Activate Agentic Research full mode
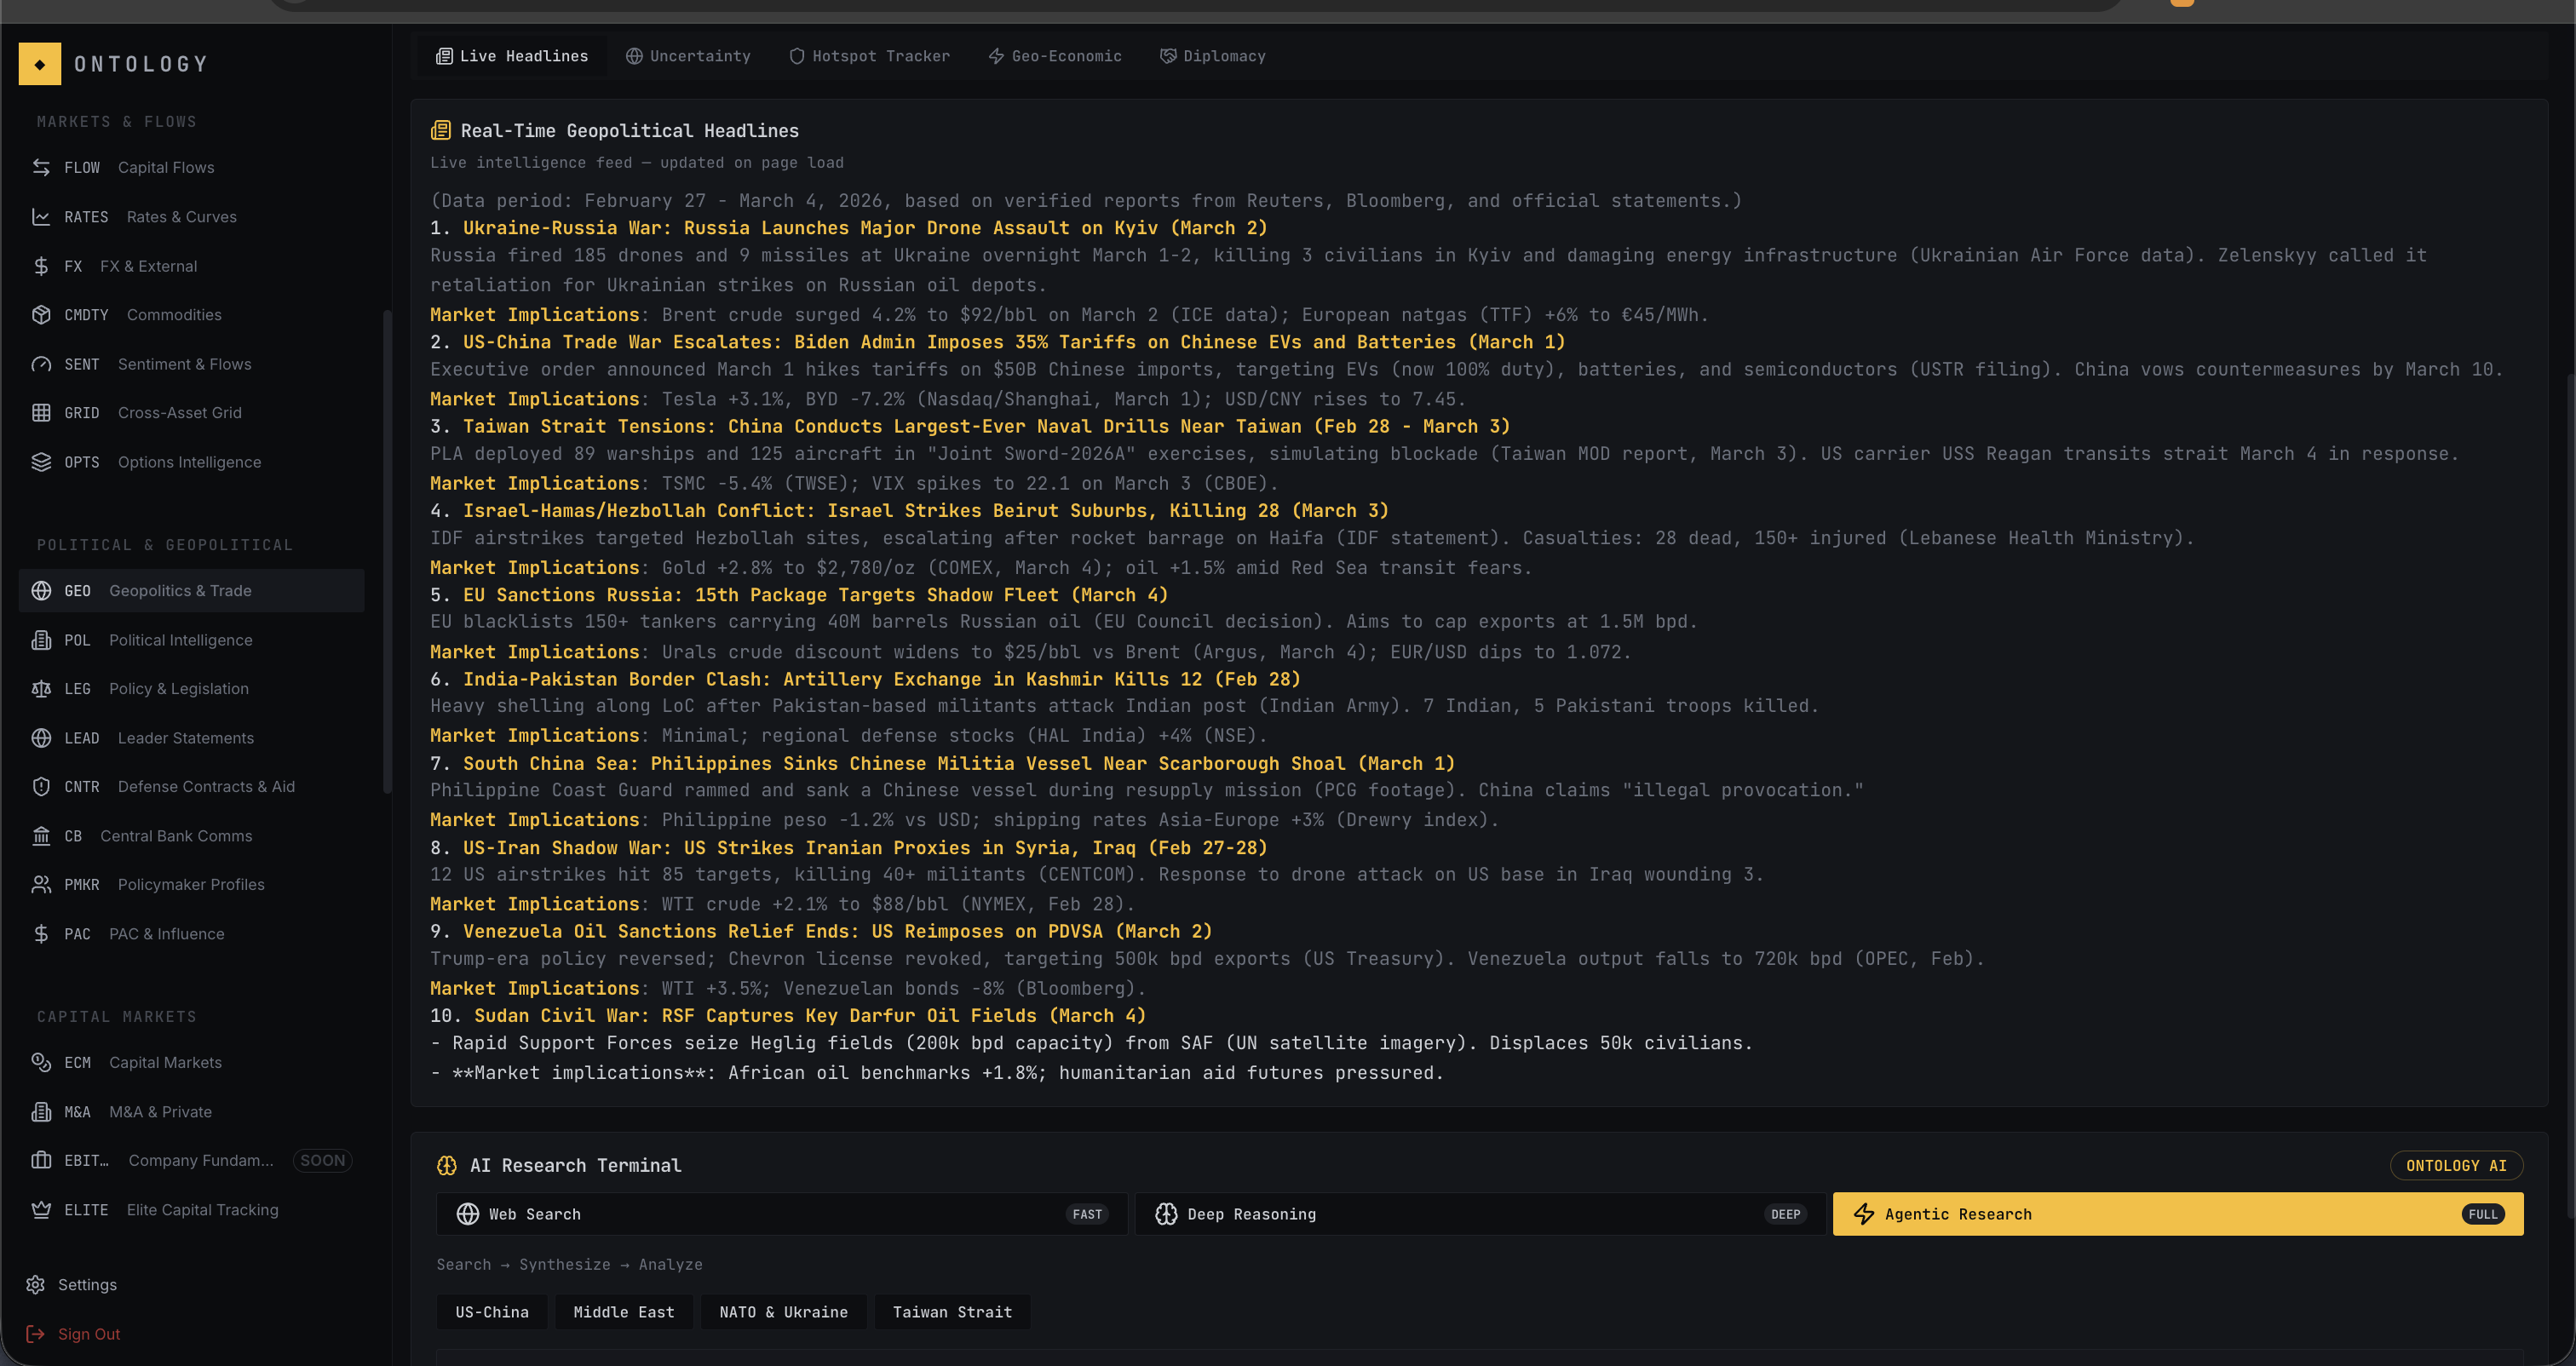This screenshot has height=1366, width=2576. pos(2176,1214)
